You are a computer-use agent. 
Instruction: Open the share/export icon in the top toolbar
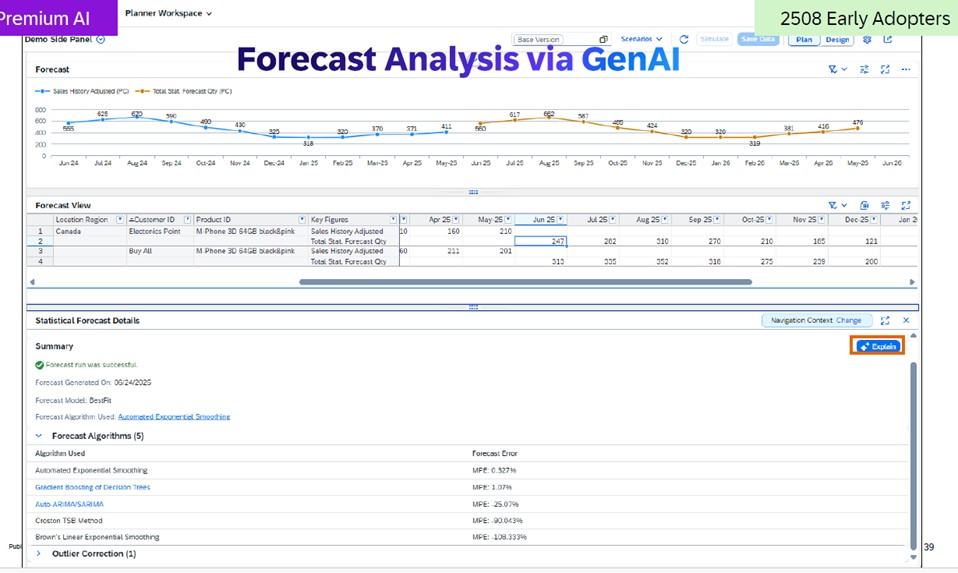[x=887, y=39]
